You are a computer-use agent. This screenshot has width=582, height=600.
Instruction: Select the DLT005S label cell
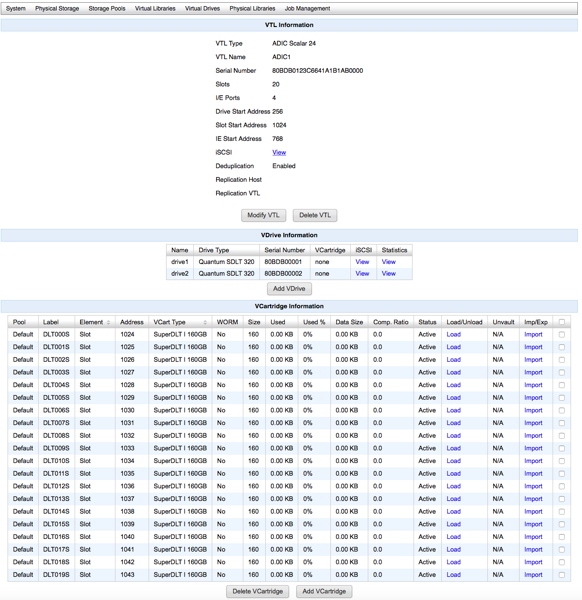pos(56,398)
